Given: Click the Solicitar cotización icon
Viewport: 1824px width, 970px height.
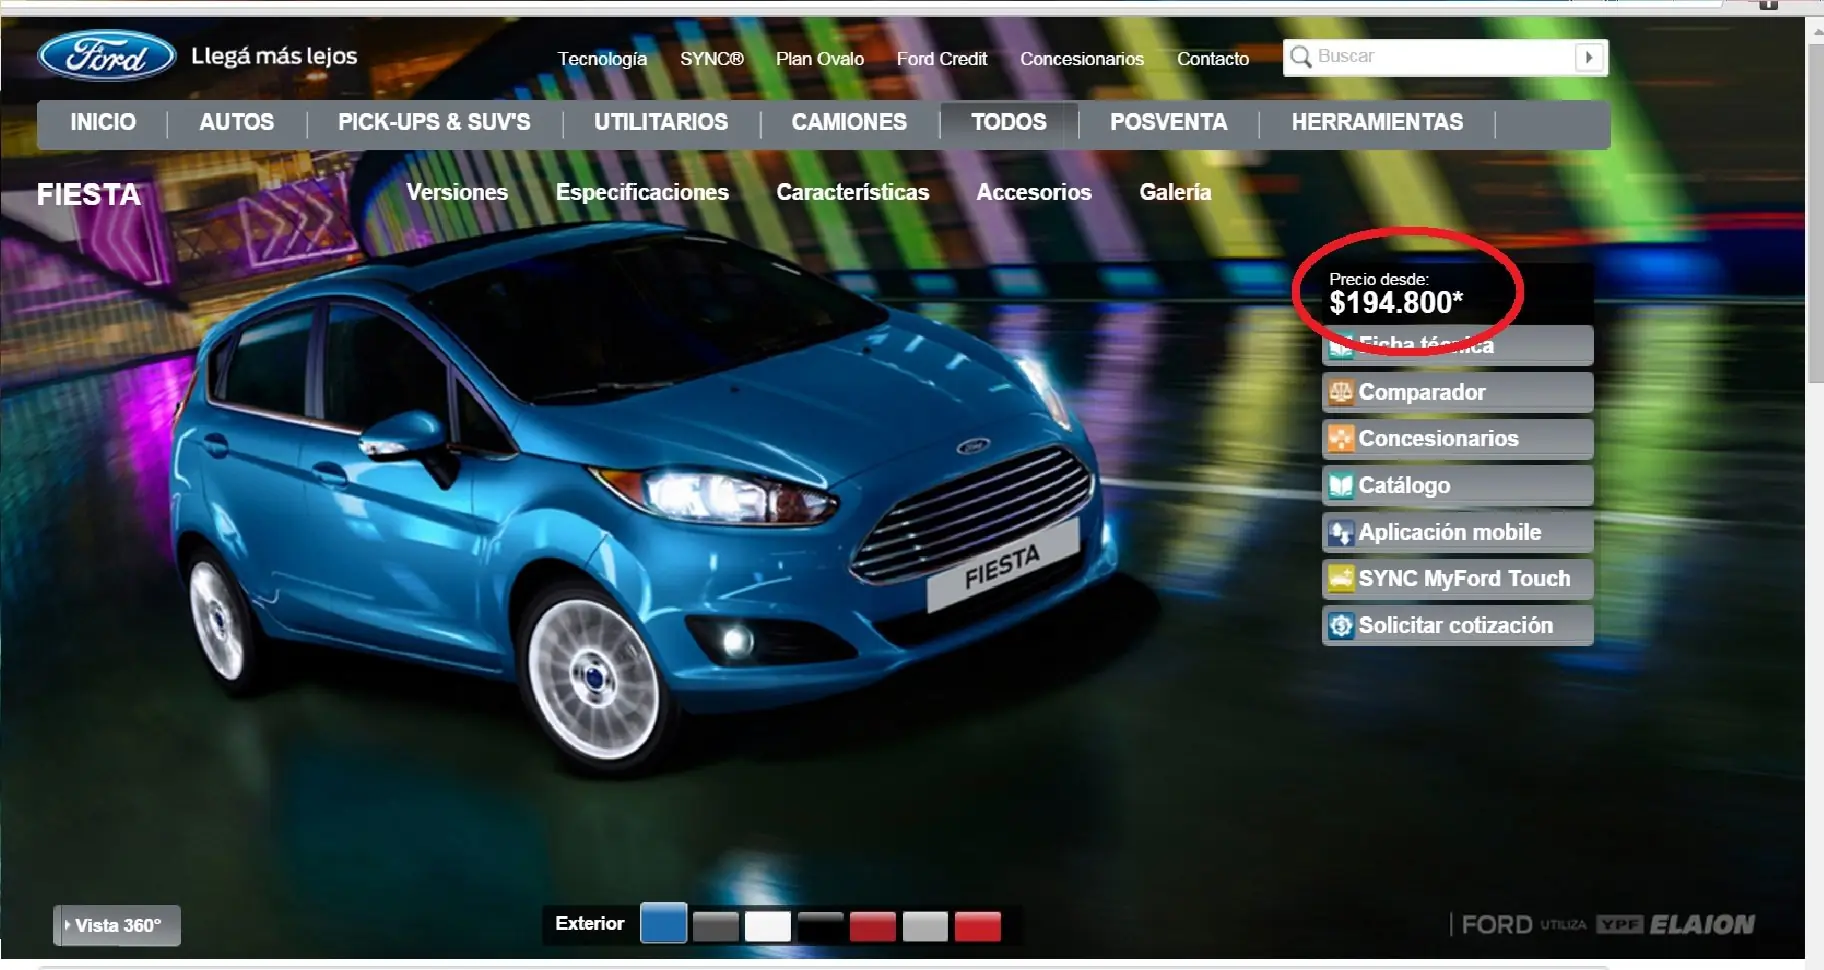Looking at the screenshot, I should click(x=1340, y=625).
